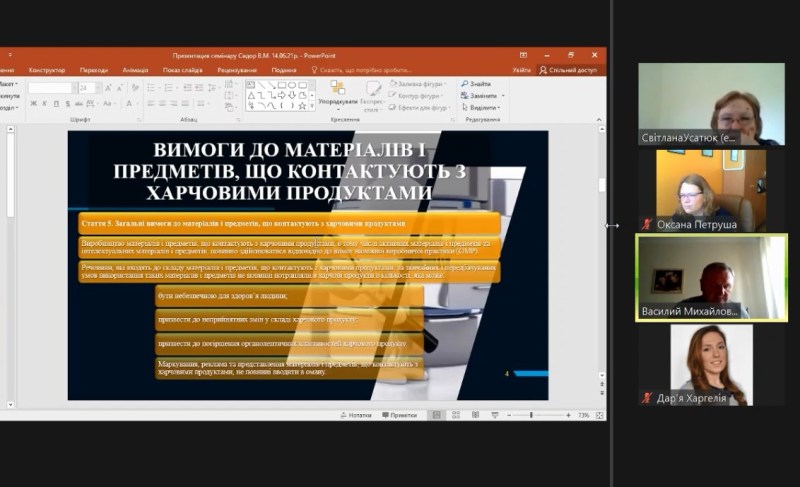The width and height of the screenshot is (800, 487).
Task: Open character spacing AV menu
Action: pos(91,104)
